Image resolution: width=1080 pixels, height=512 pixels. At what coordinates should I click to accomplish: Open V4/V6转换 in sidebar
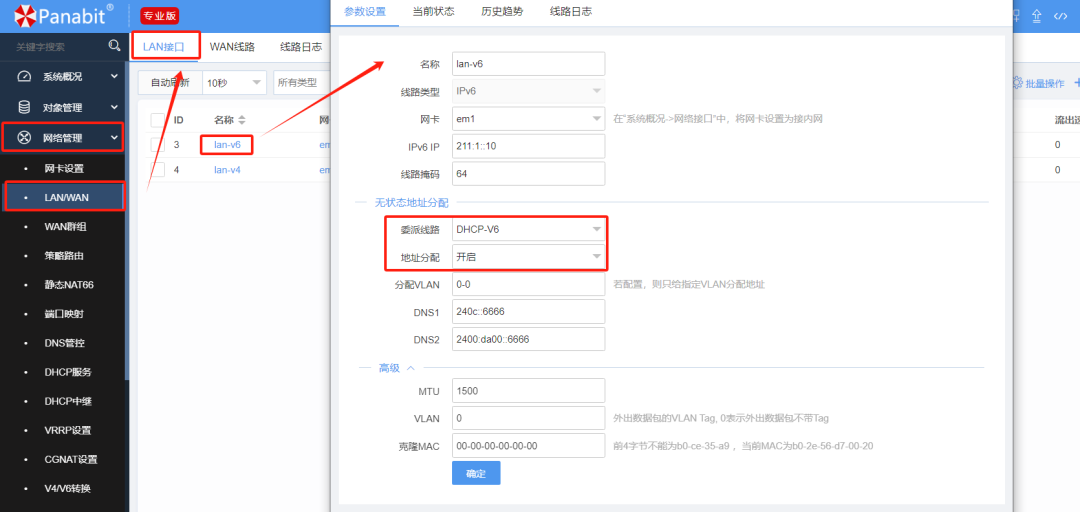coord(68,489)
